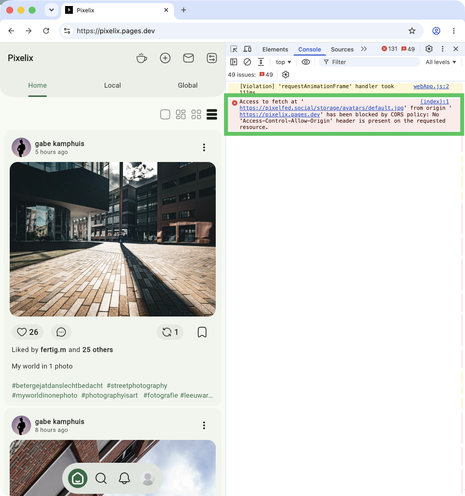Open DevTools settings gear
The image size is (465, 496).
point(429,49)
